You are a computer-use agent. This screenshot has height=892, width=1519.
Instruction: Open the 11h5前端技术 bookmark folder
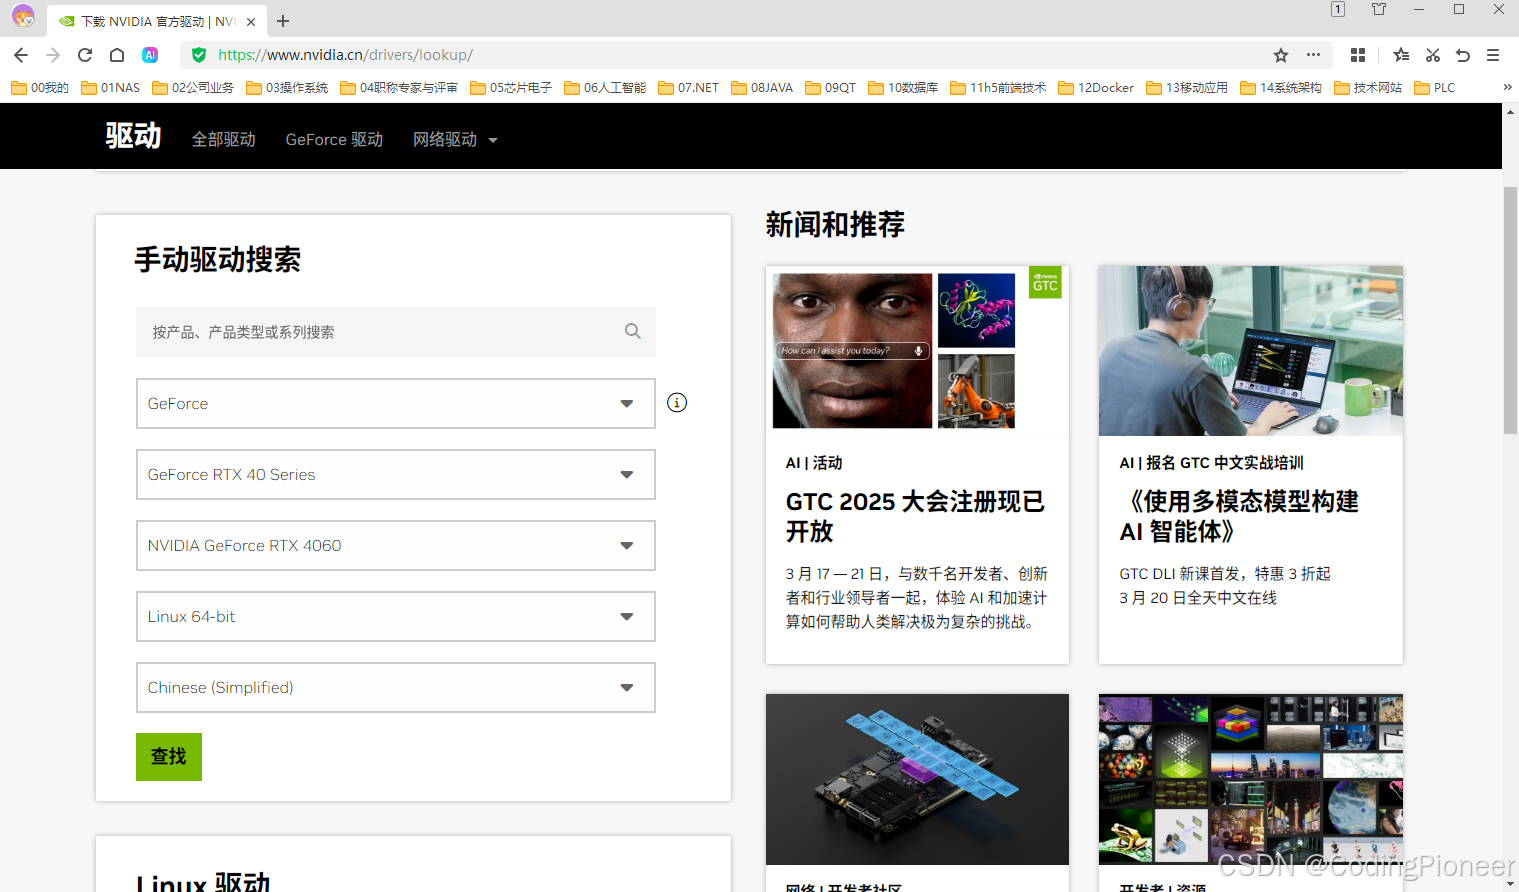[x=998, y=88]
